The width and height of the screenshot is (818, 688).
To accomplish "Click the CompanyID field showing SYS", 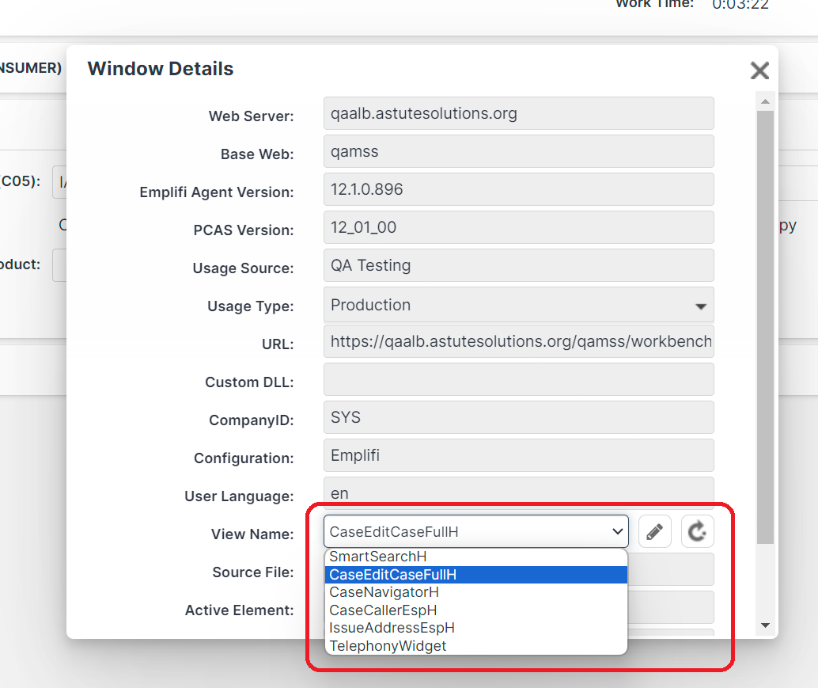I will click(x=518, y=418).
